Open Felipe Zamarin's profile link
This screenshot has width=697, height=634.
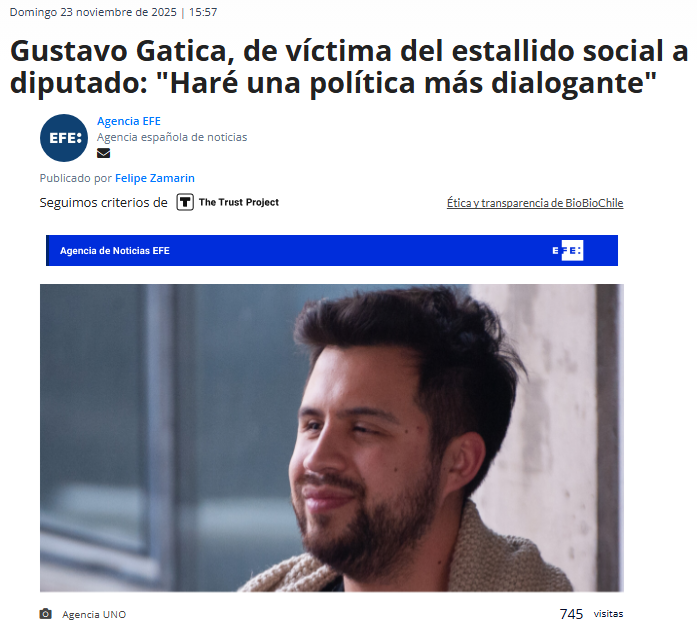(155, 178)
